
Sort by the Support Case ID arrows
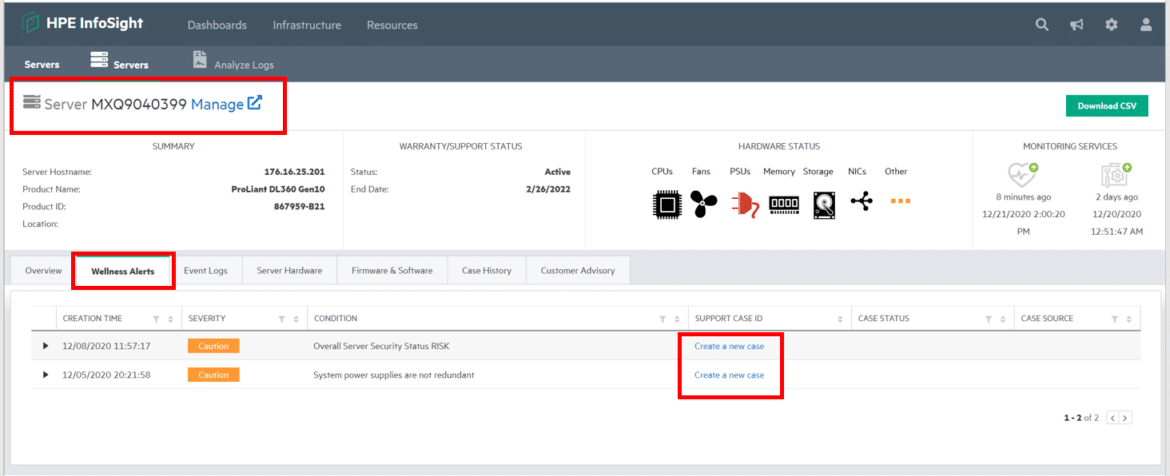pyautogui.click(x=840, y=319)
